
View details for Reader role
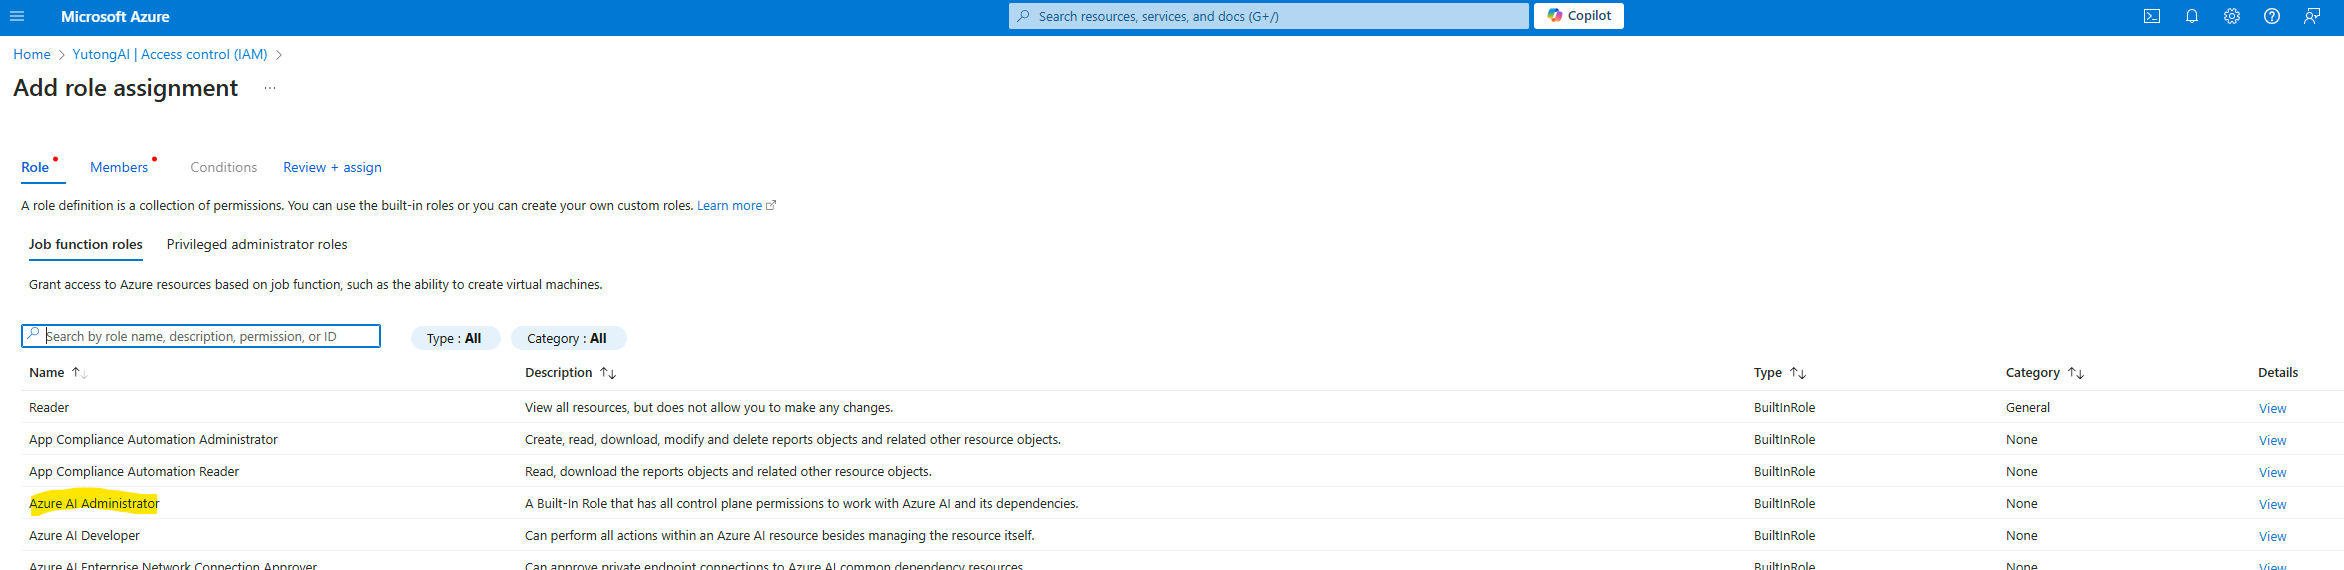click(x=2272, y=408)
